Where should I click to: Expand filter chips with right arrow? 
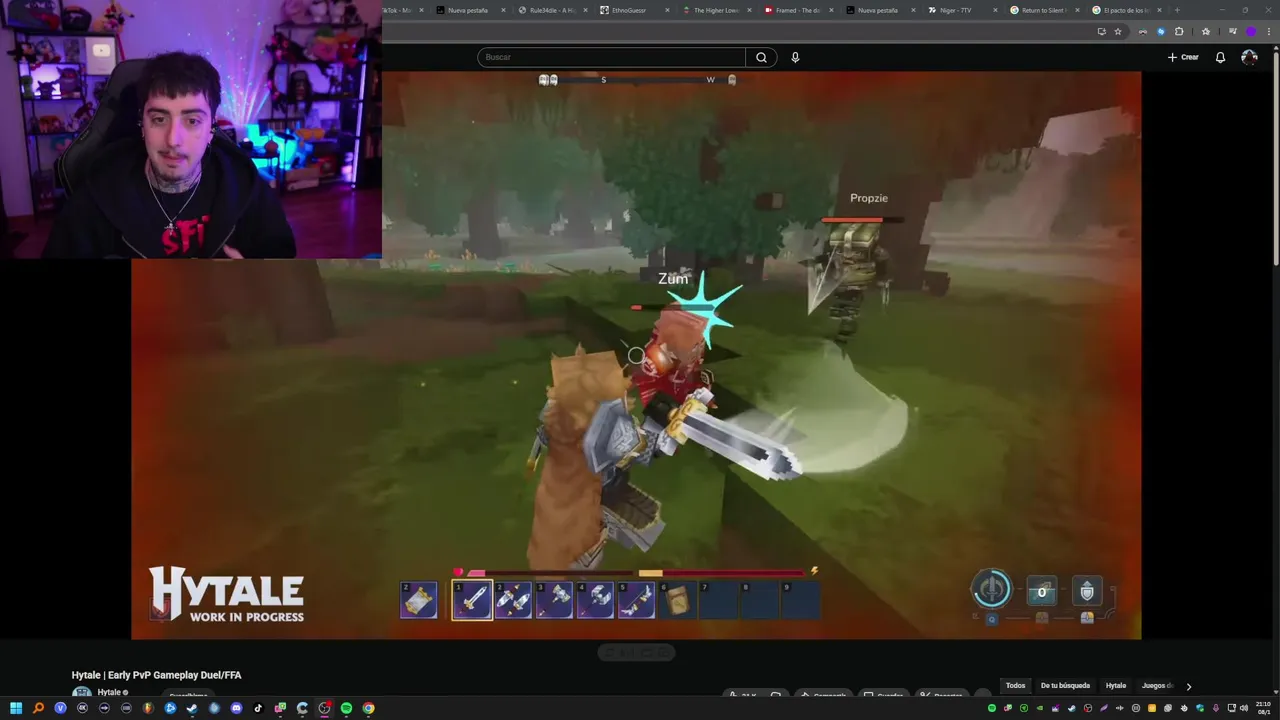(x=1188, y=686)
